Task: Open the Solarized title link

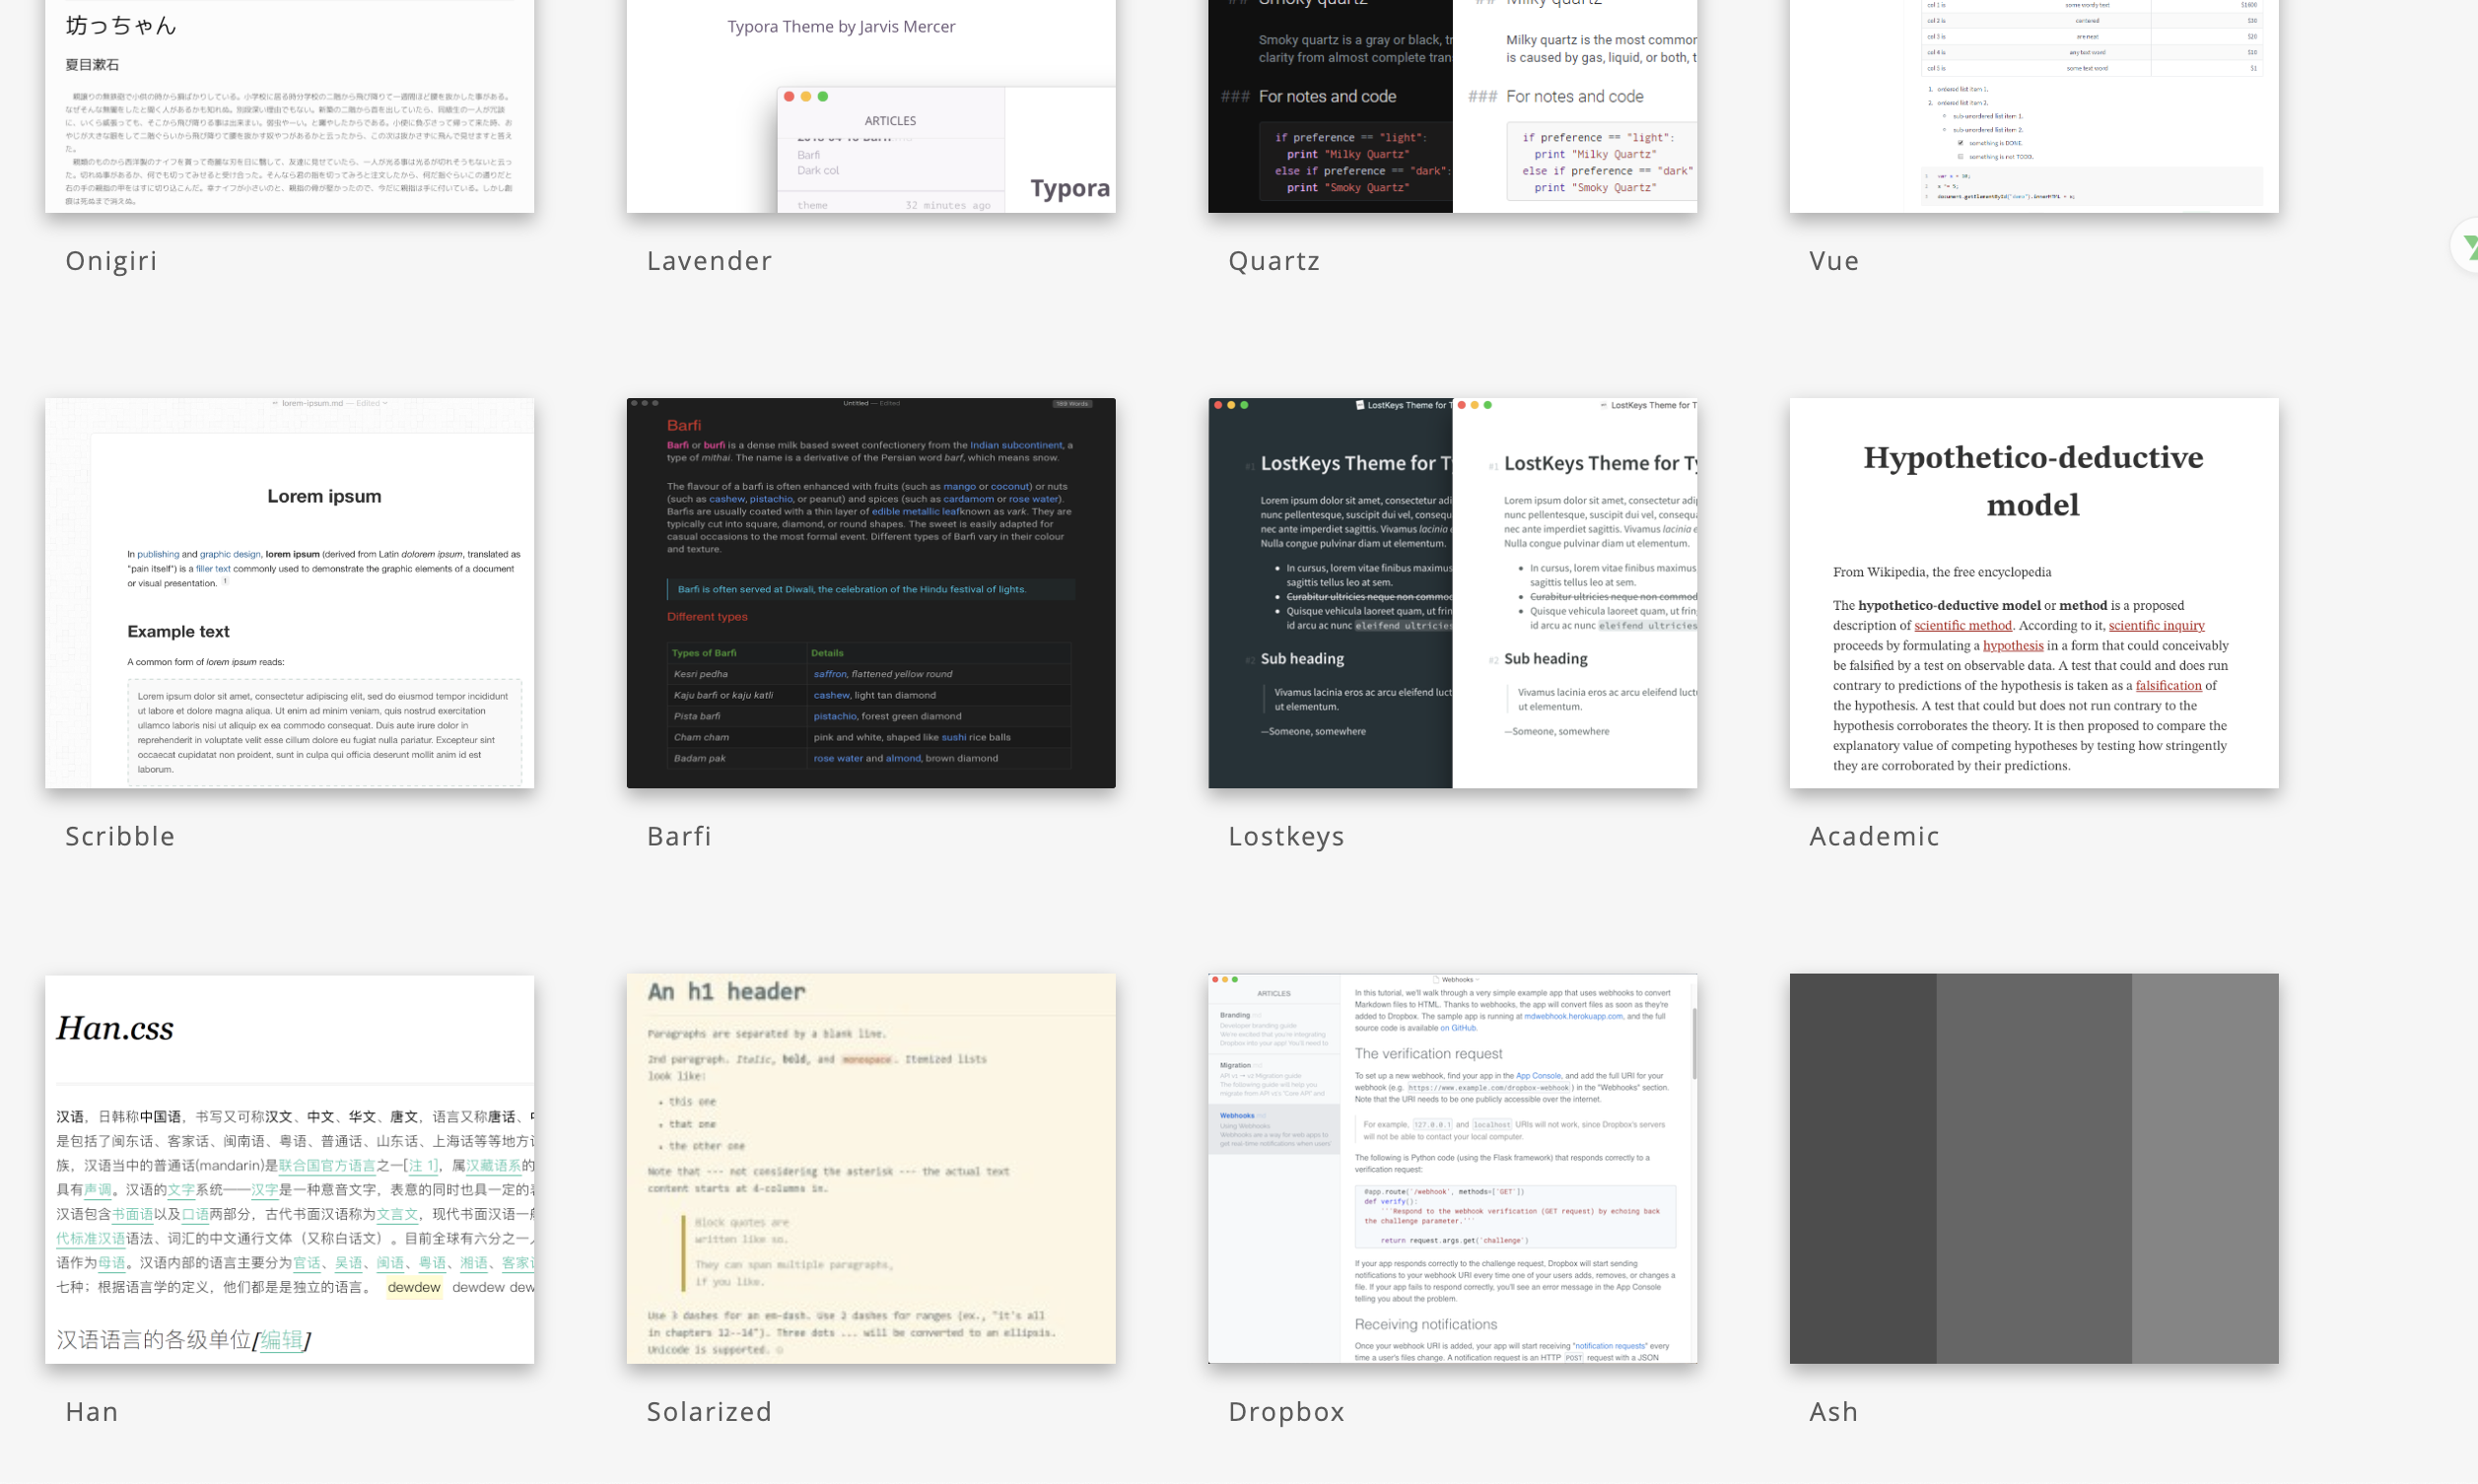Action: tap(709, 1411)
